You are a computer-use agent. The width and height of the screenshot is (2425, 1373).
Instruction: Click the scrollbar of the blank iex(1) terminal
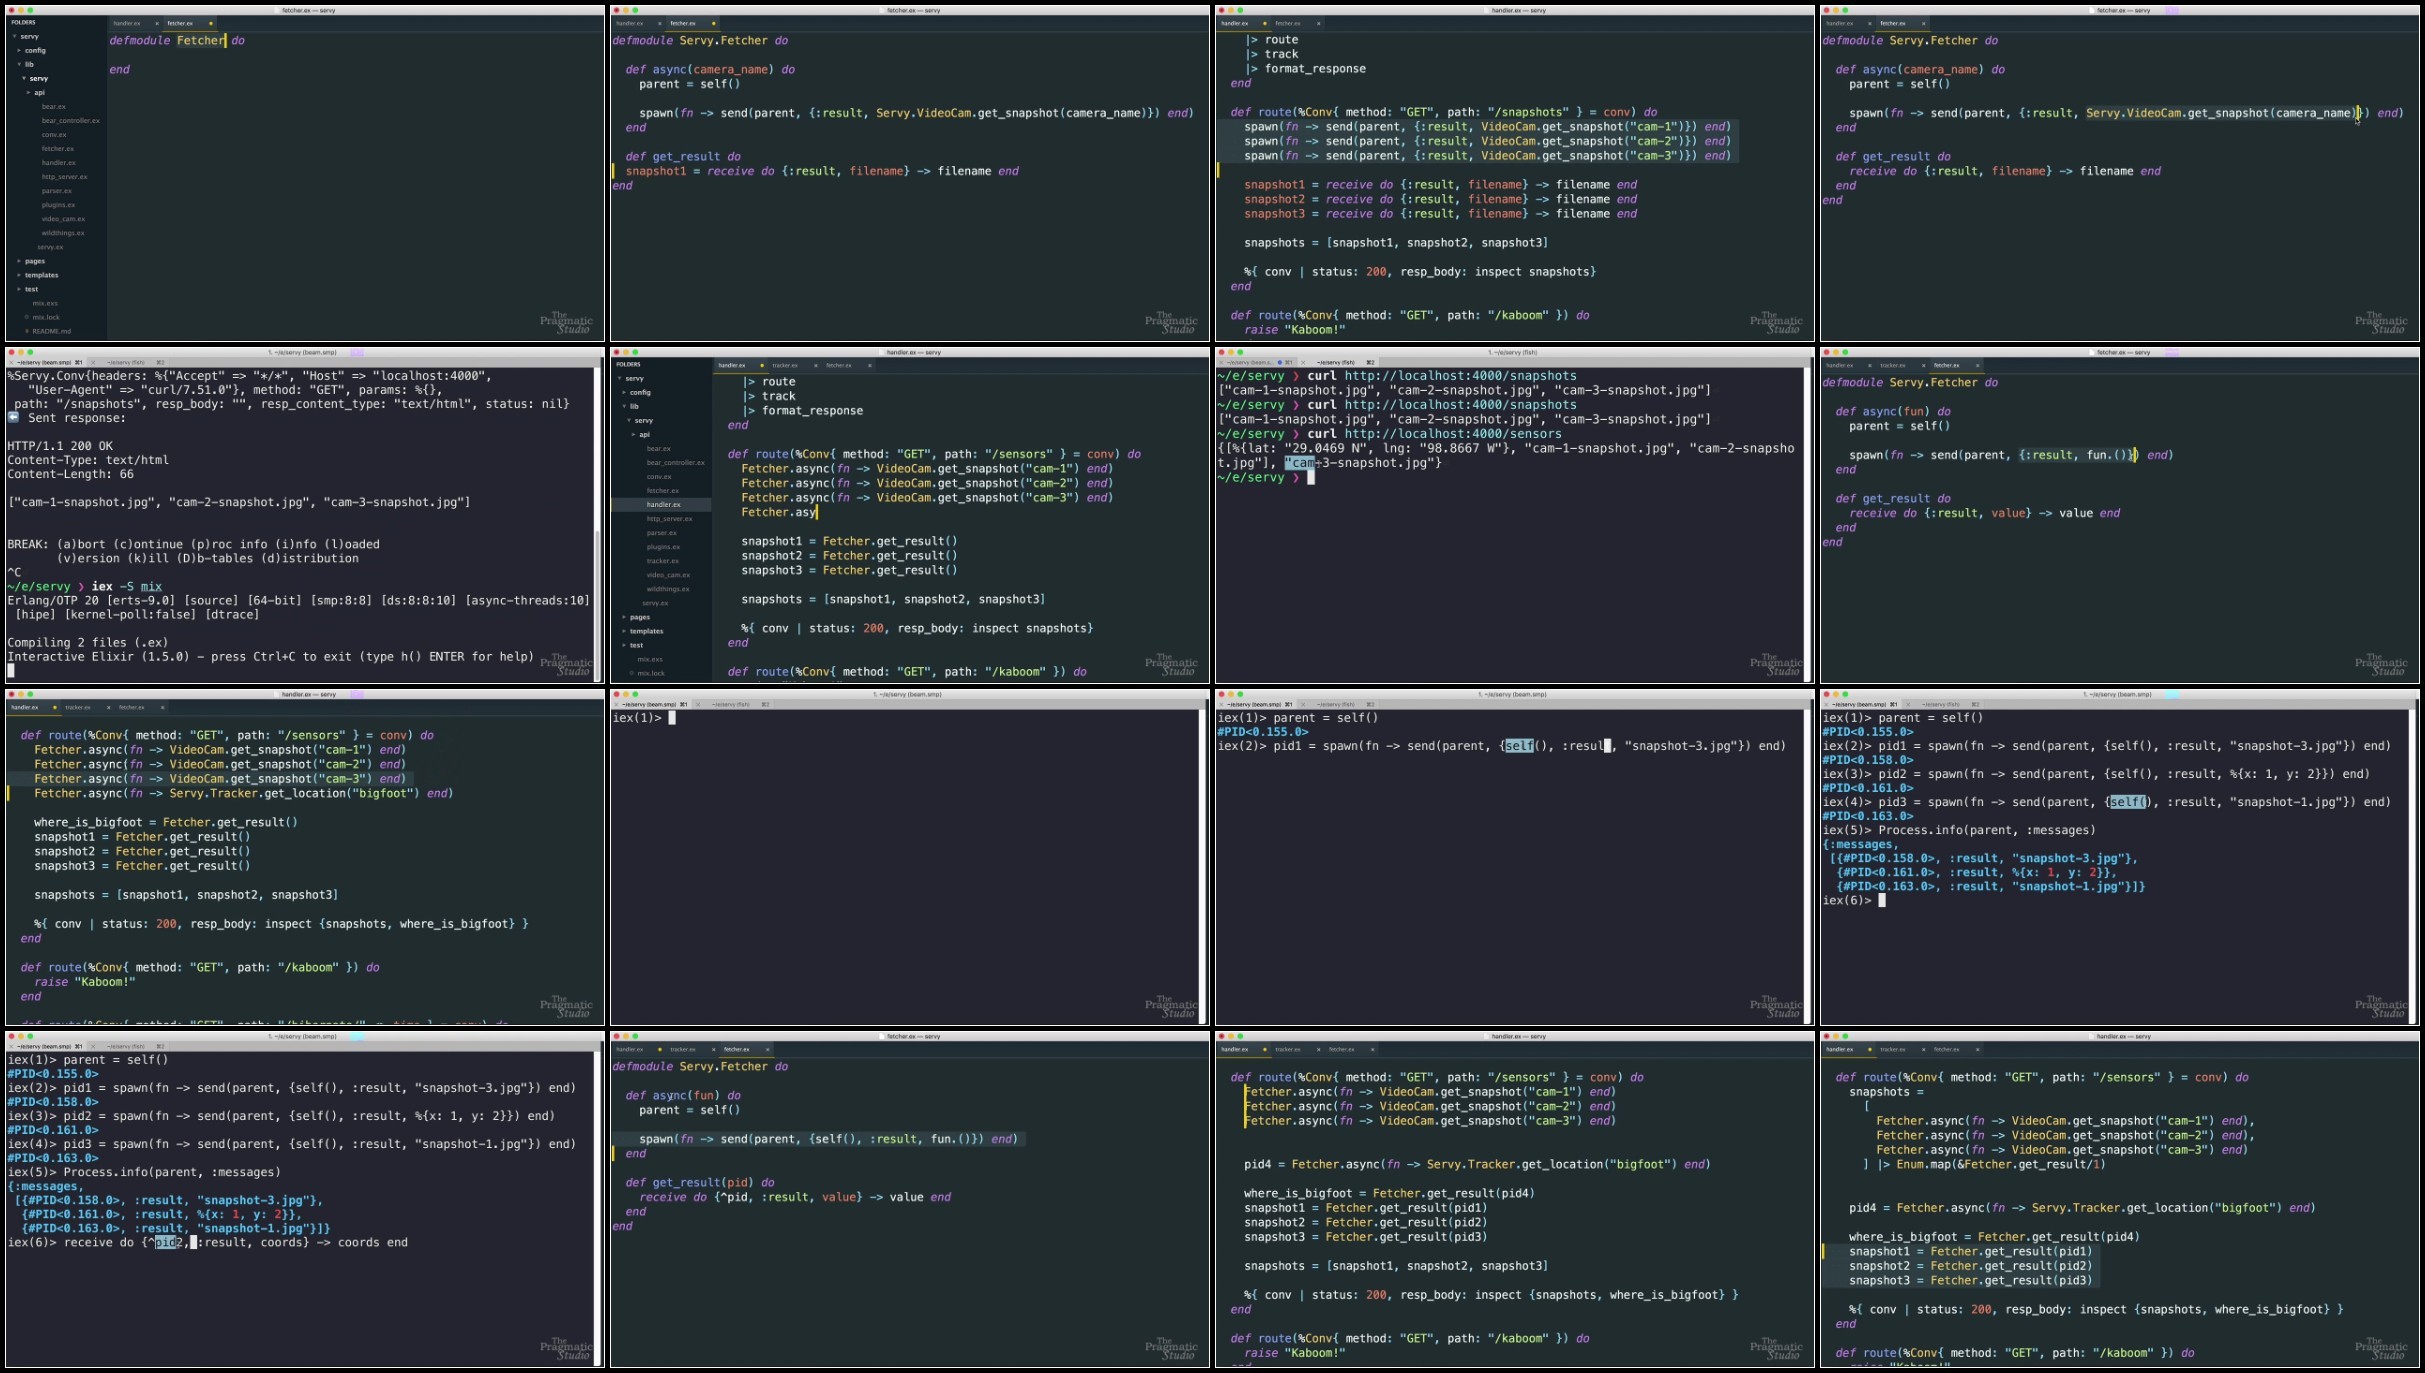point(1203,865)
